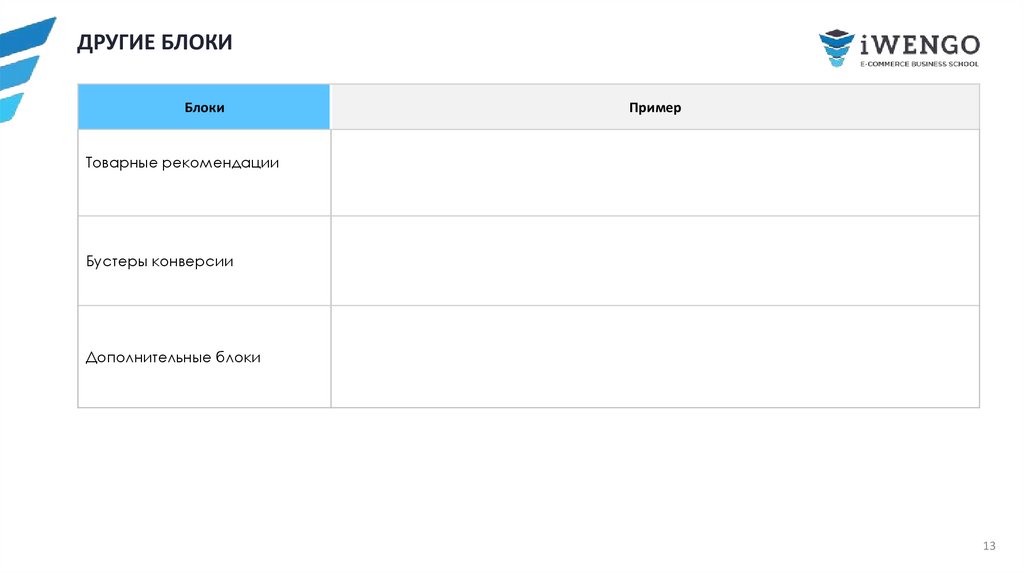Select the slide title ДРУГИЕ БЛОКИ
This screenshot has height=574, width=1024.
pos(155,42)
